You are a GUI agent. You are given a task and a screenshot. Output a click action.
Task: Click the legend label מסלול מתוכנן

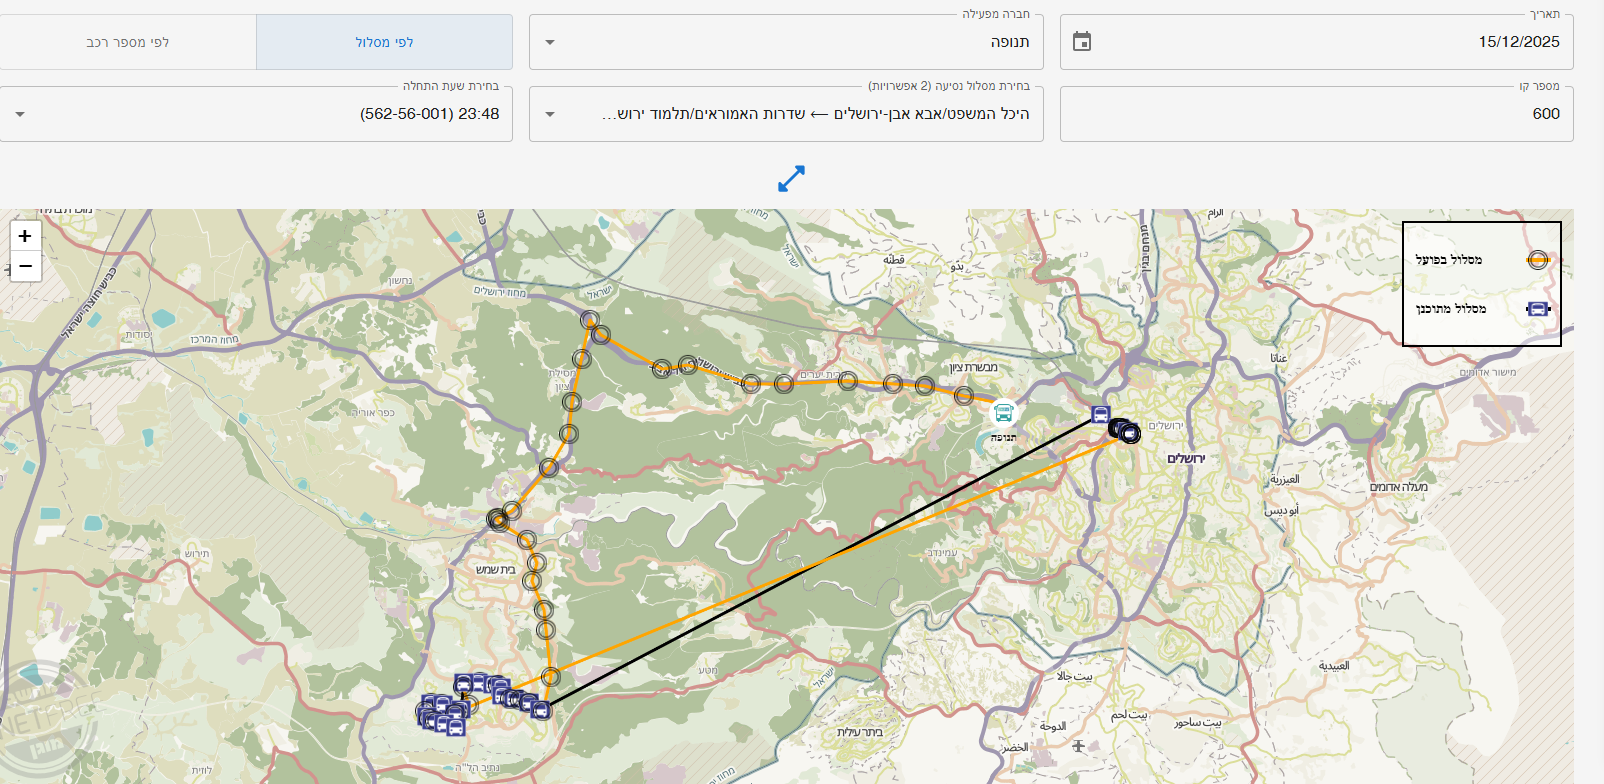pos(1451,309)
